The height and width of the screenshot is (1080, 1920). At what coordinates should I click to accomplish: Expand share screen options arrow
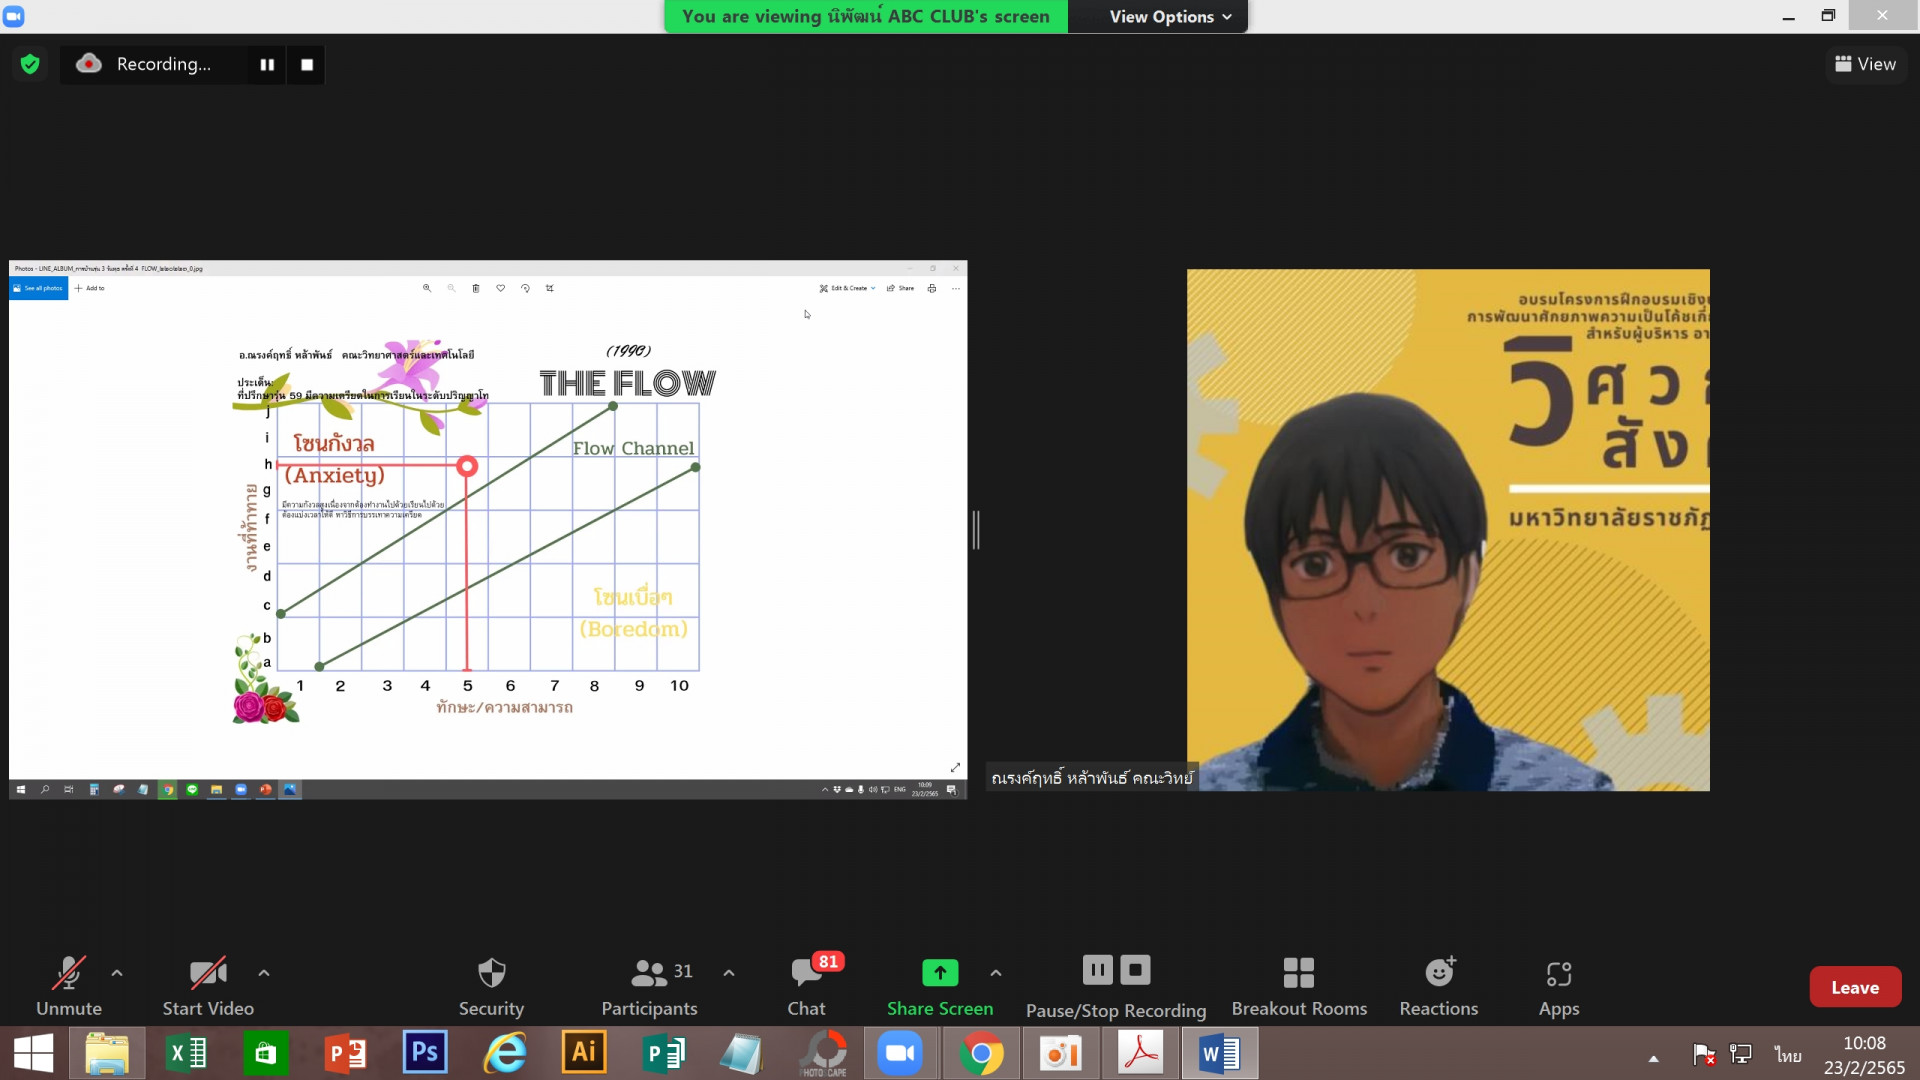996,972
